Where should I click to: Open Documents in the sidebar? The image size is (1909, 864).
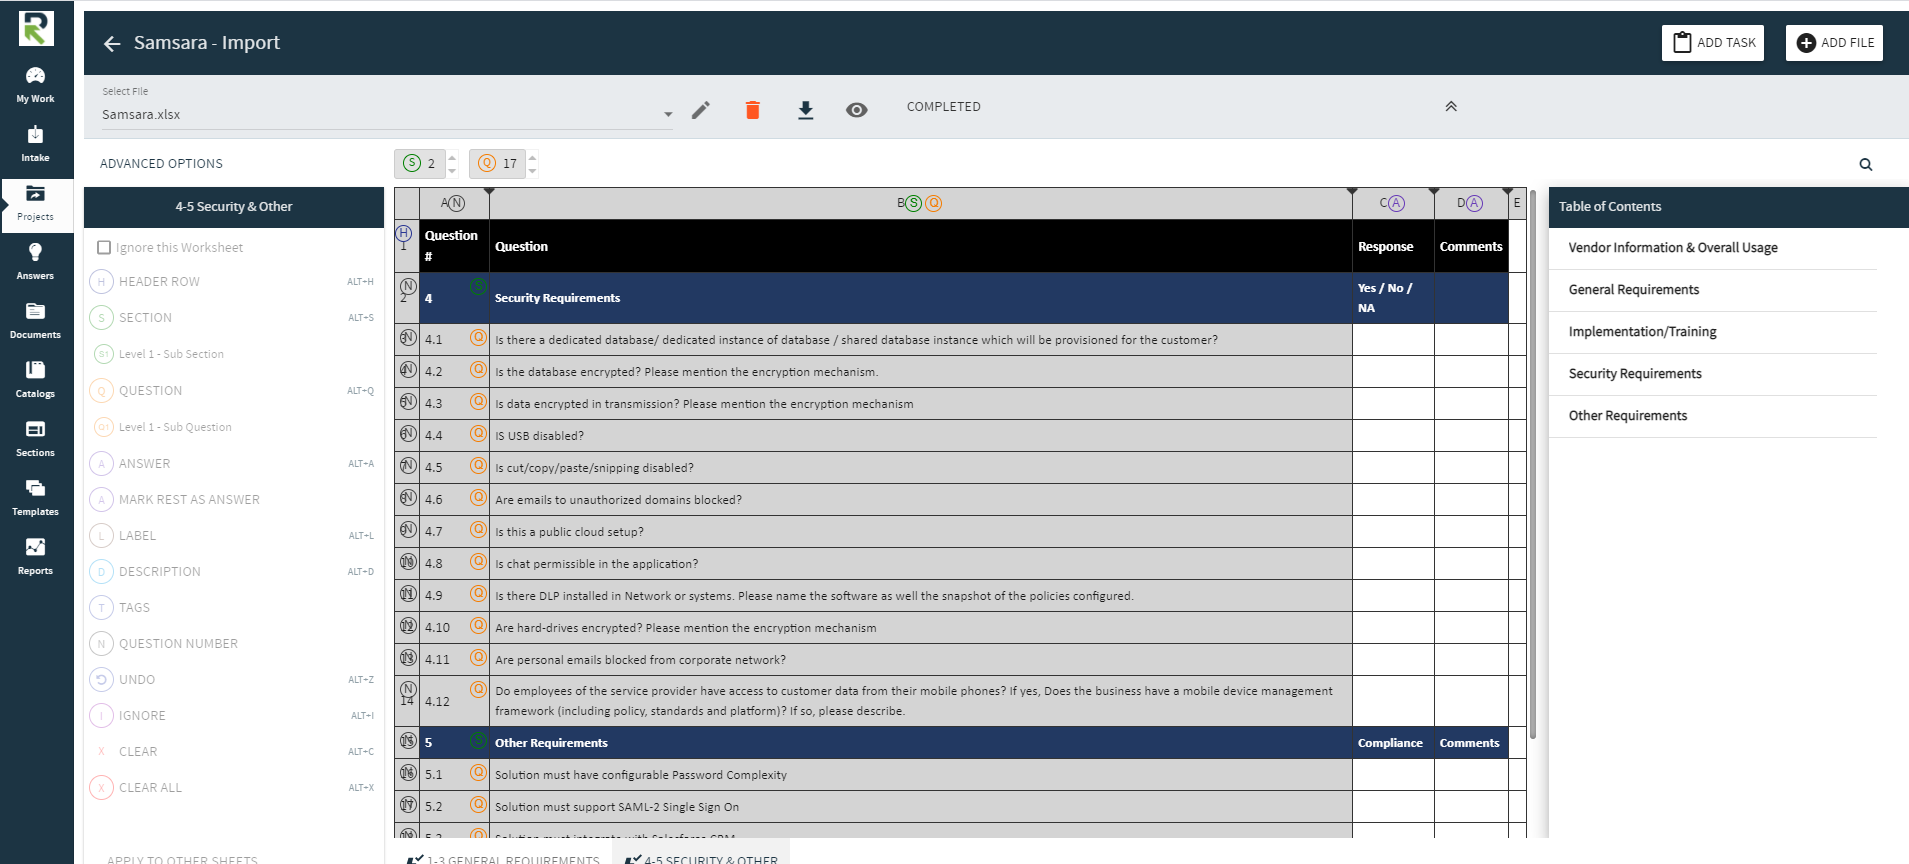point(35,321)
